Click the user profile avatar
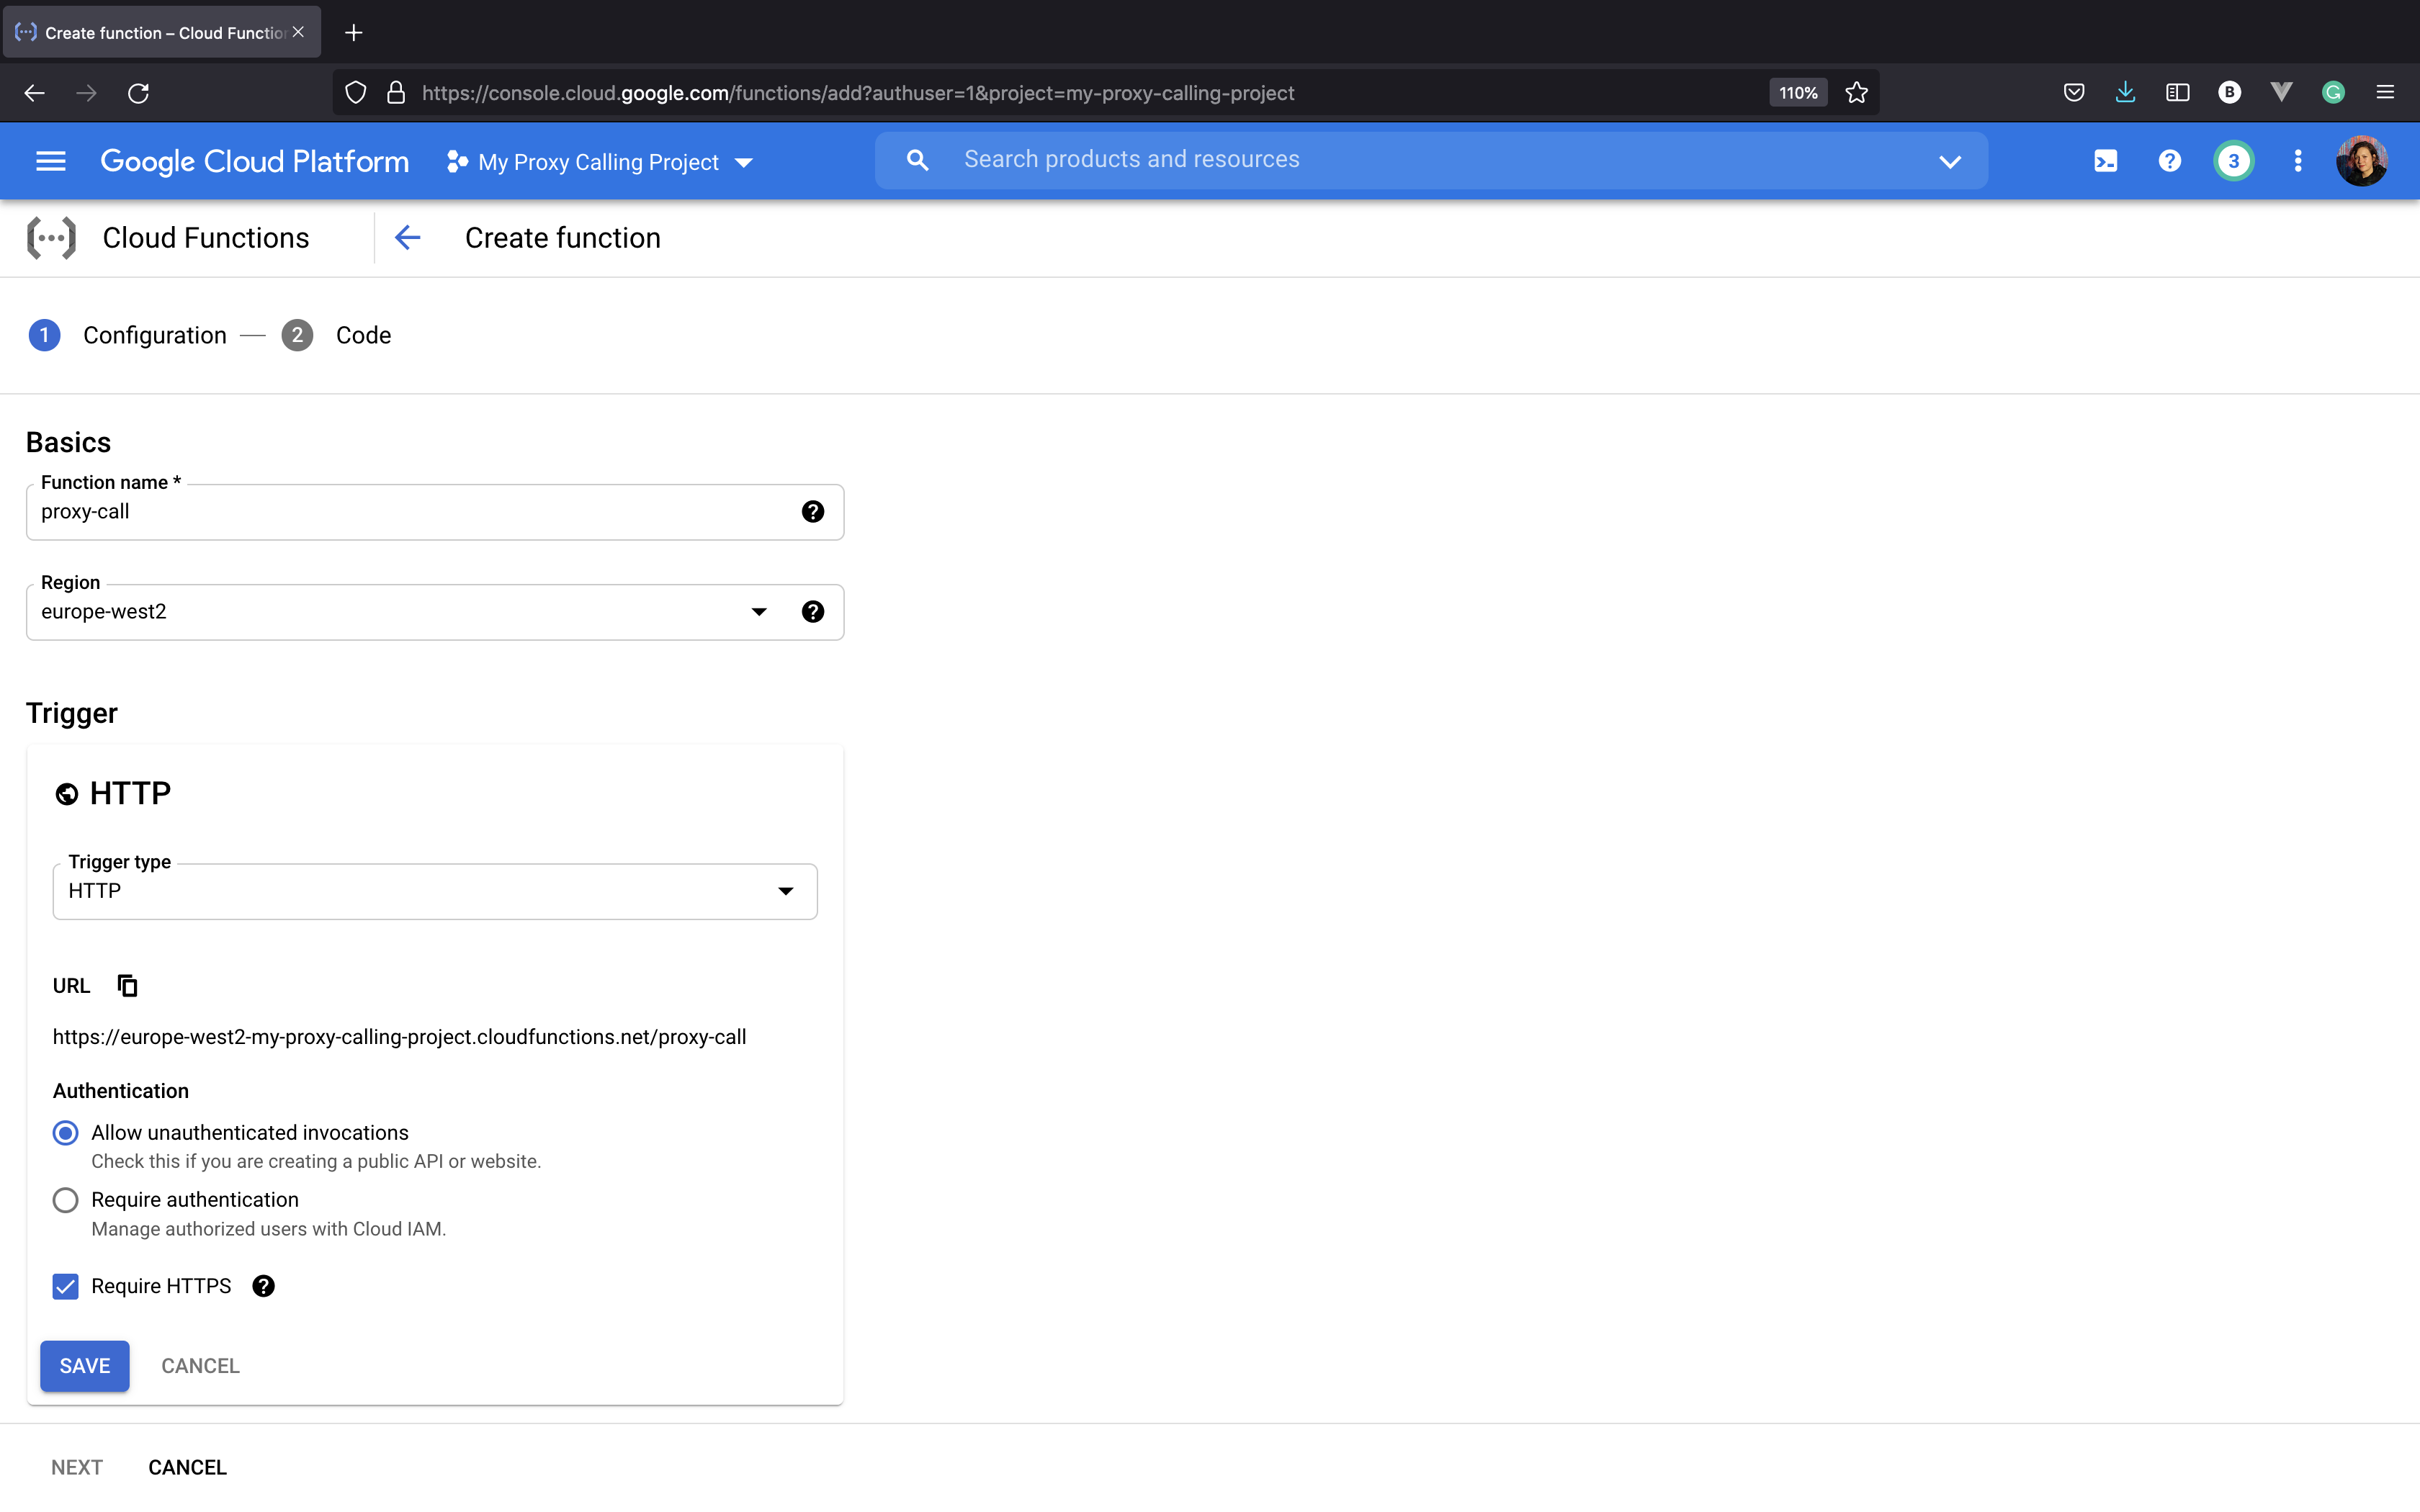Image resolution: width=2420 pixels, height=1512 pixels. click(2362, 161)
